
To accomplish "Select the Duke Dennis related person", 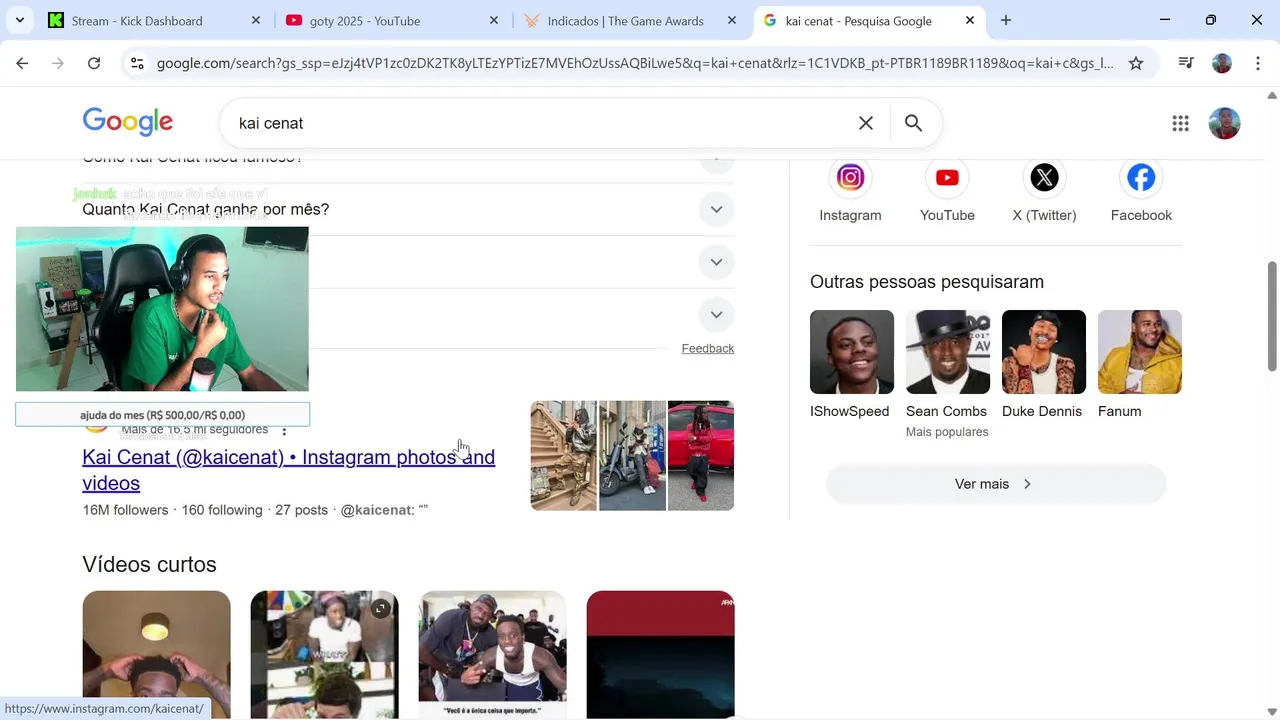I will point(1044,365).
